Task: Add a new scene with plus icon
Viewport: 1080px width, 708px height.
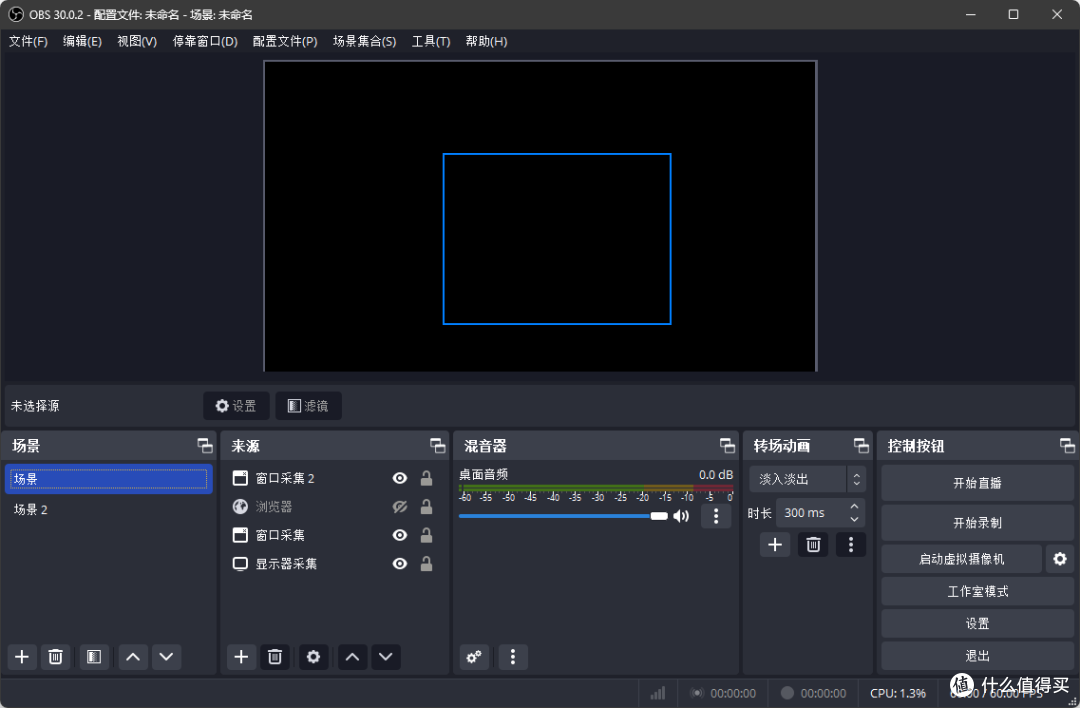Action: pyautogui.click(x=22, y=656)
